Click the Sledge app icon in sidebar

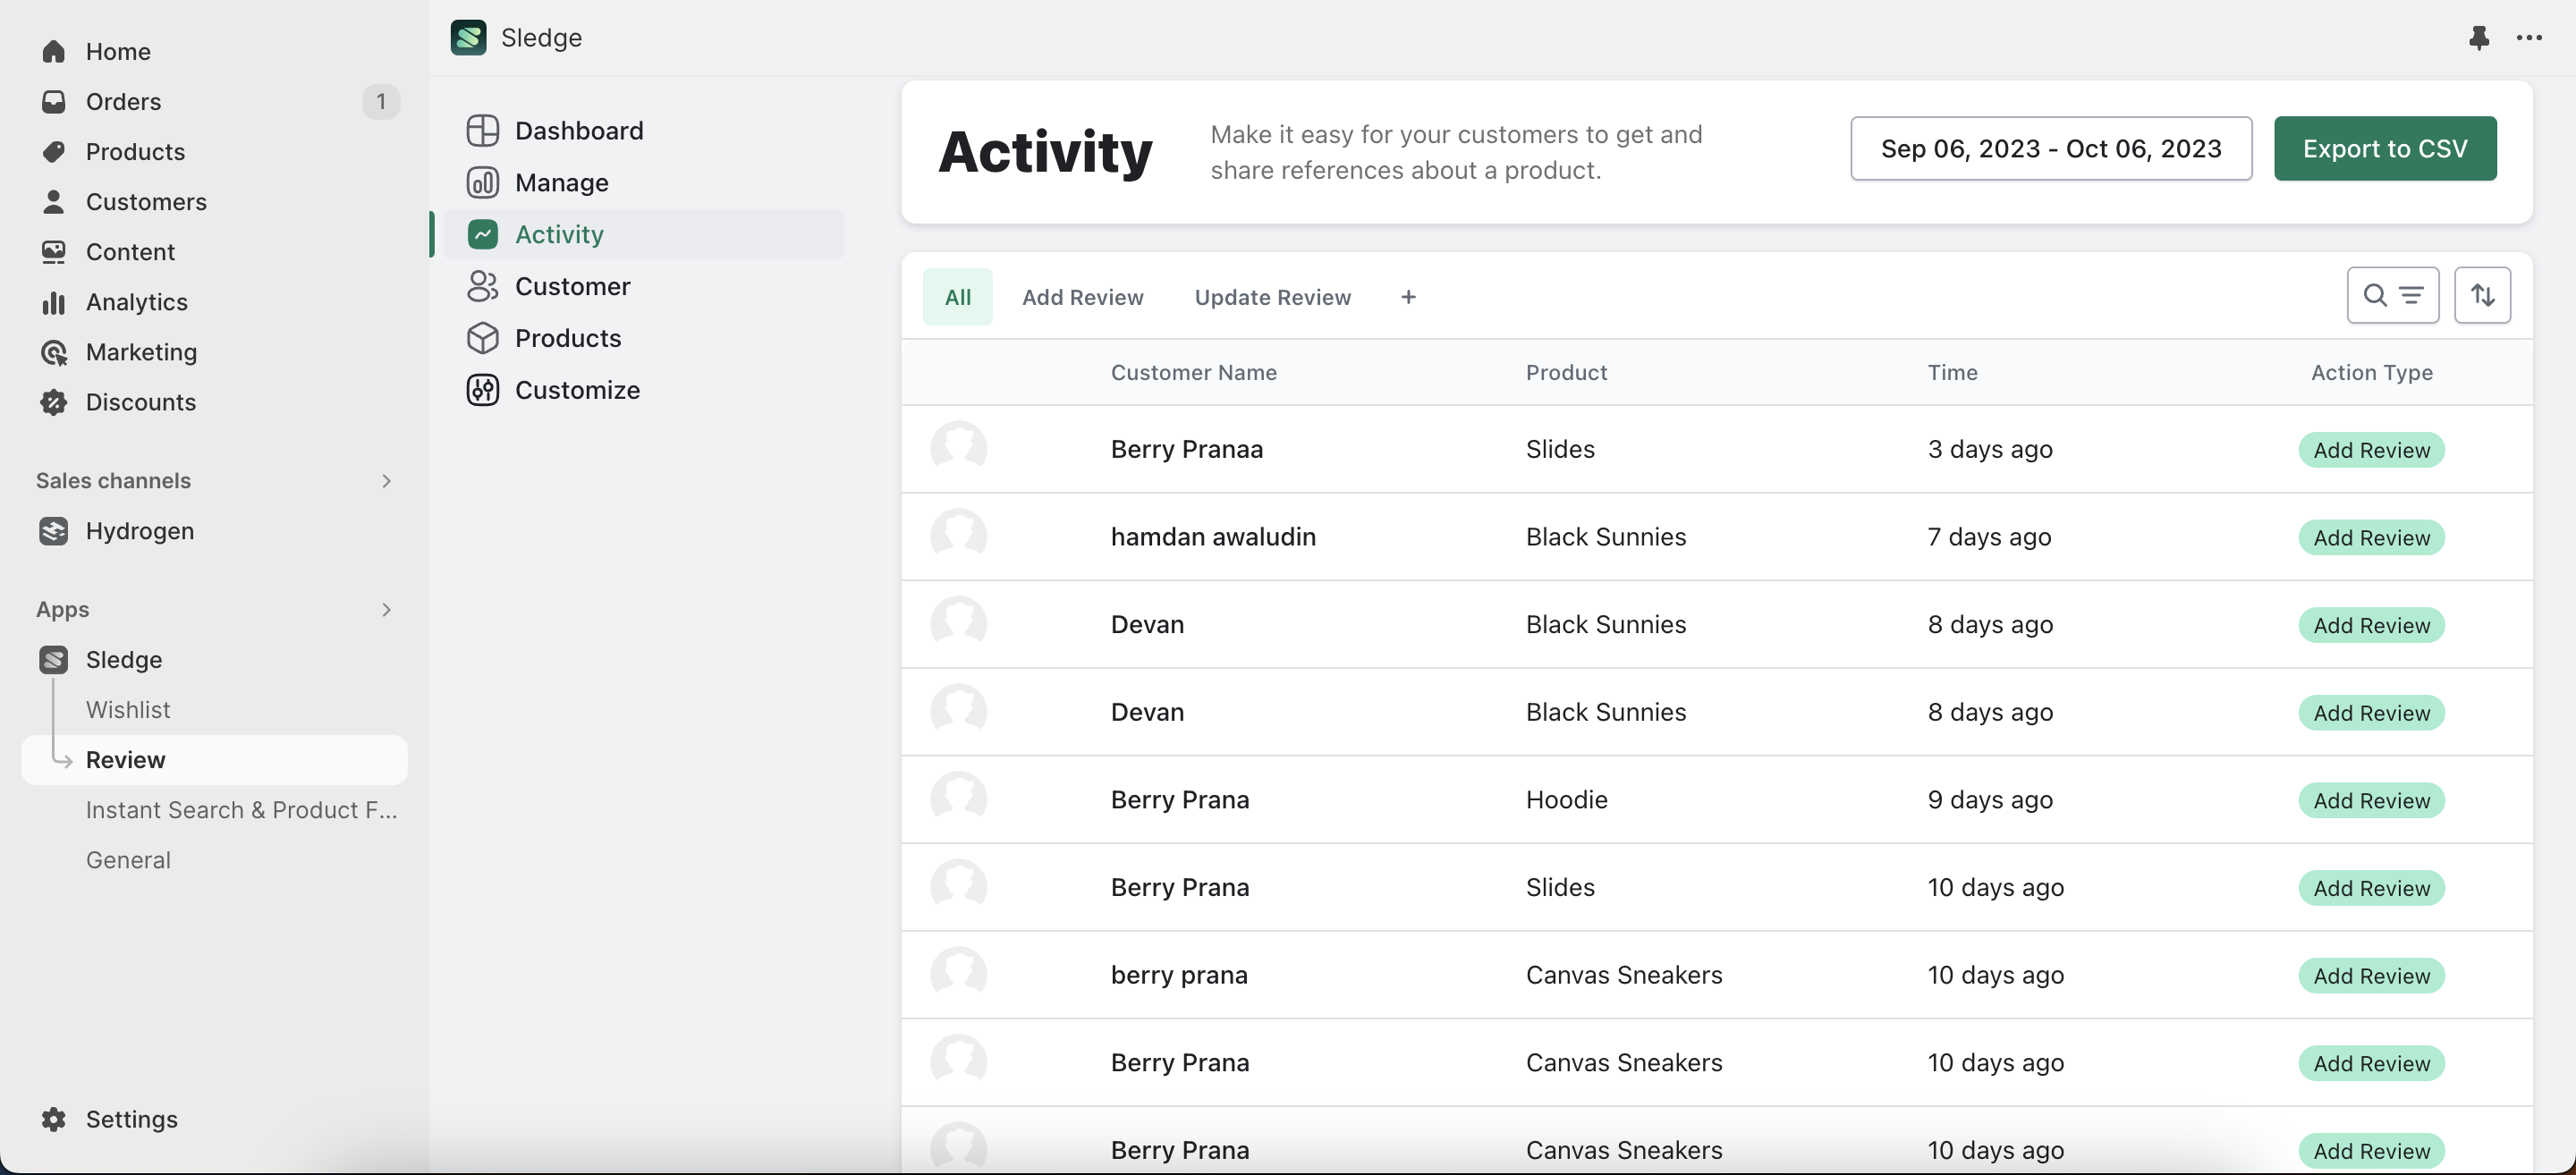(x=53, y=661)
